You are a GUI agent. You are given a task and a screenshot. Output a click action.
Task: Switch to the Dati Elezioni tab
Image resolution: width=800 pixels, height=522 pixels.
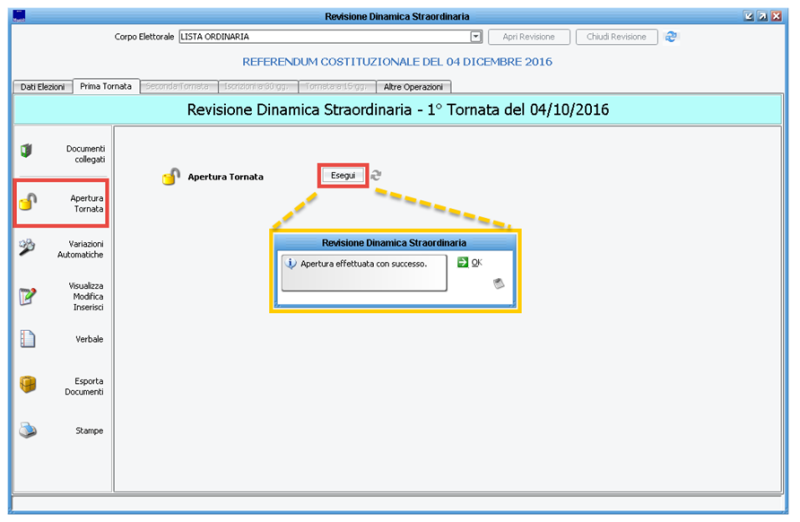point(42,87)
